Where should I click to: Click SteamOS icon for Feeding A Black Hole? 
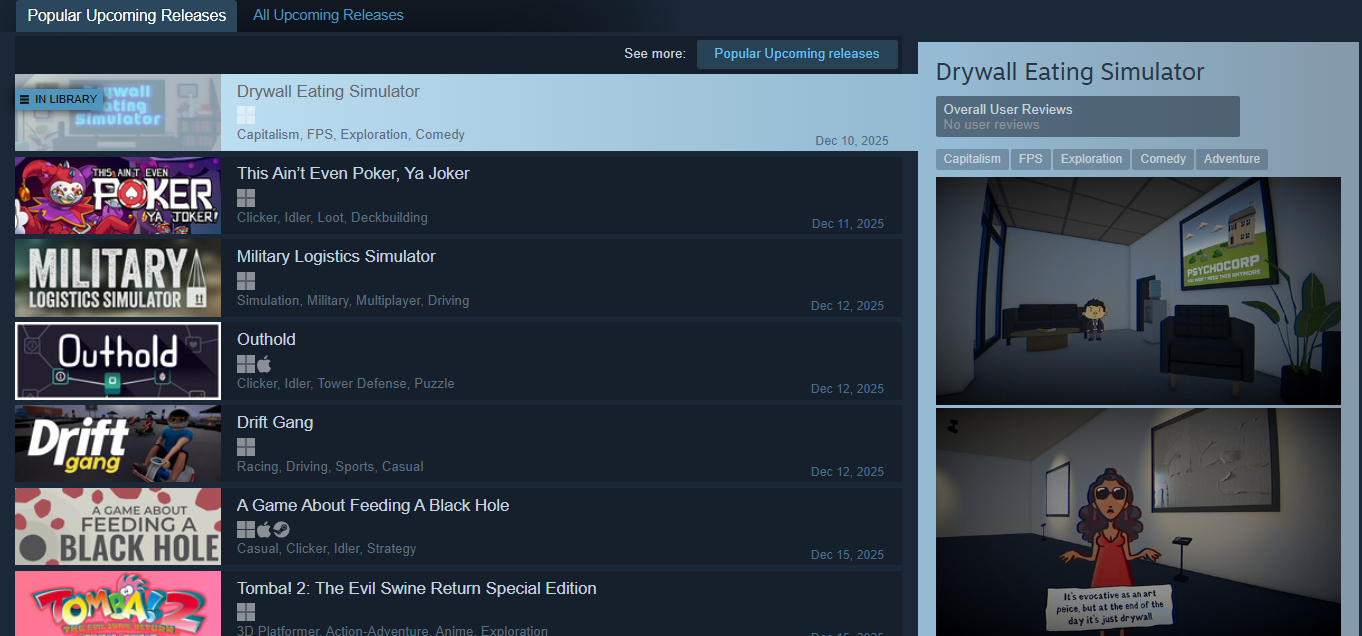click(x=281, y=530)
